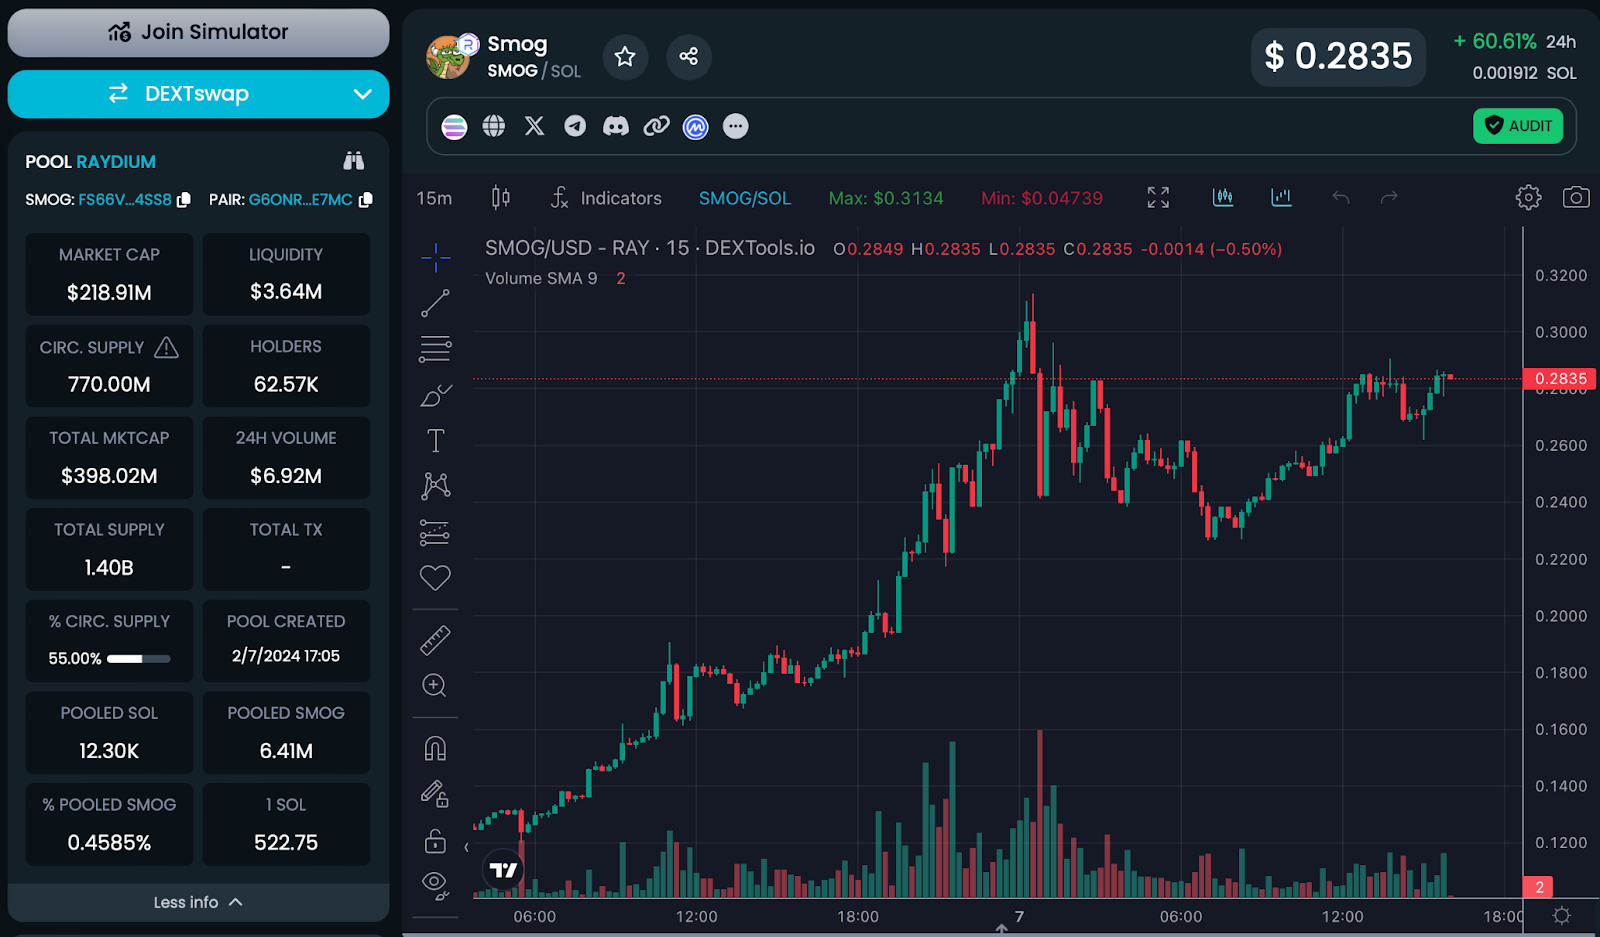Select the Fibonacci retracement tool
Screen dimensions: 1600x937
tap(435, 349)
